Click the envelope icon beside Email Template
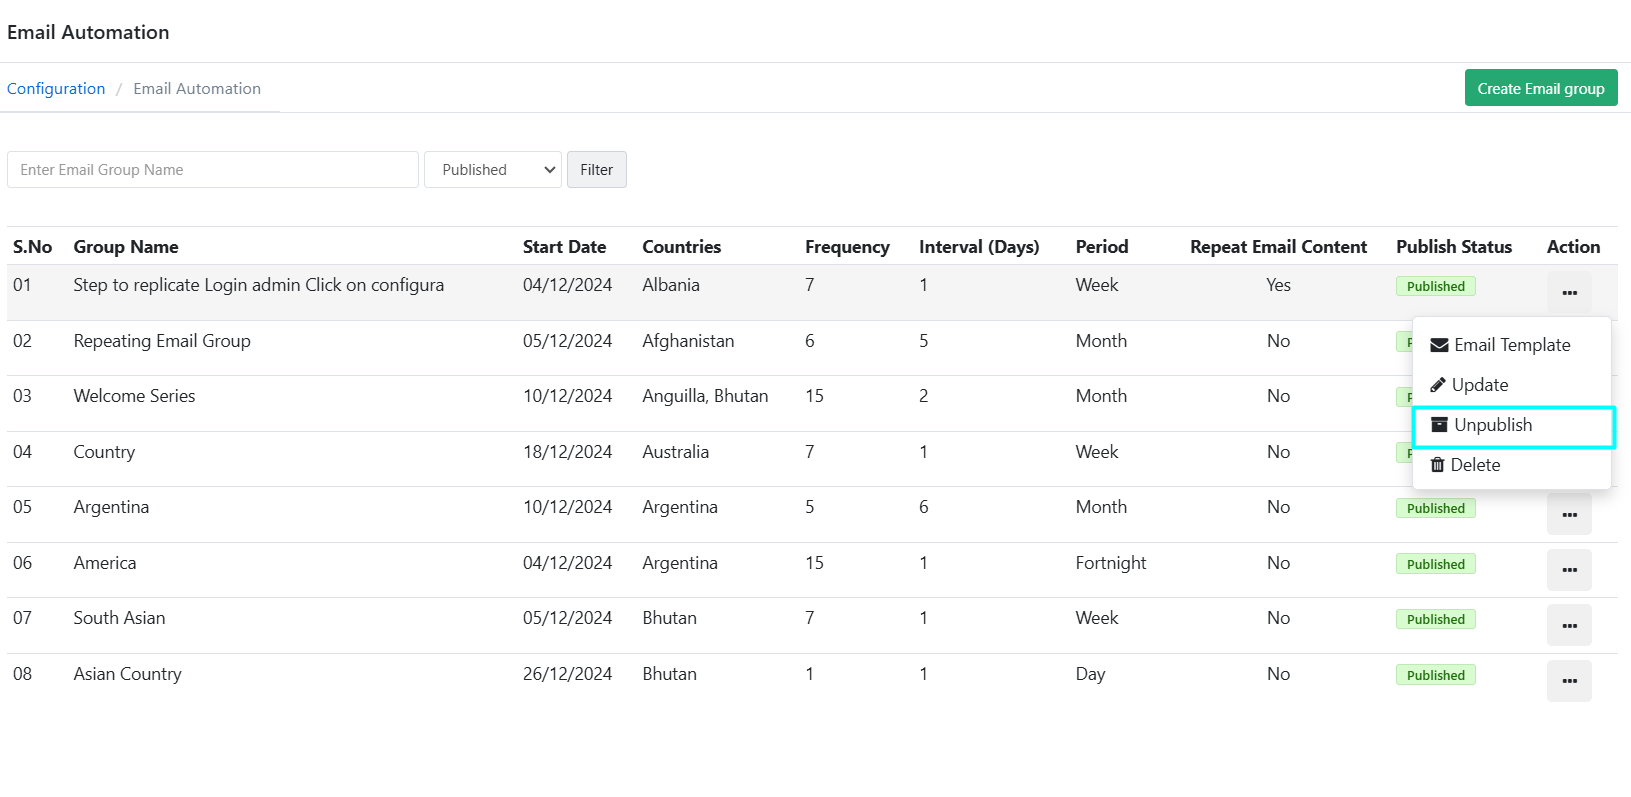The image size is (1631, 797). tap(1439, 345)
